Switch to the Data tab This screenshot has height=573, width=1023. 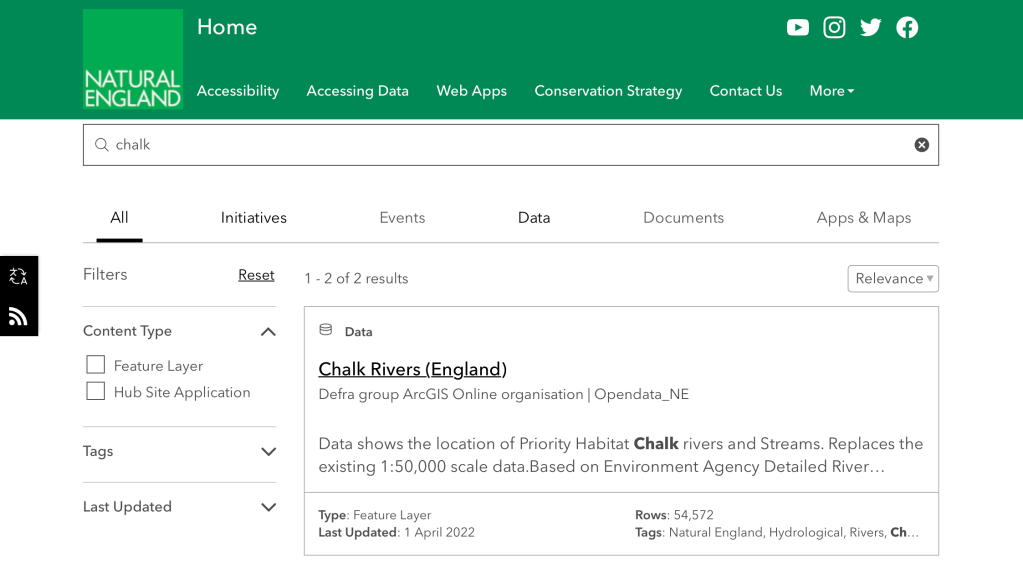coord(534,218)
